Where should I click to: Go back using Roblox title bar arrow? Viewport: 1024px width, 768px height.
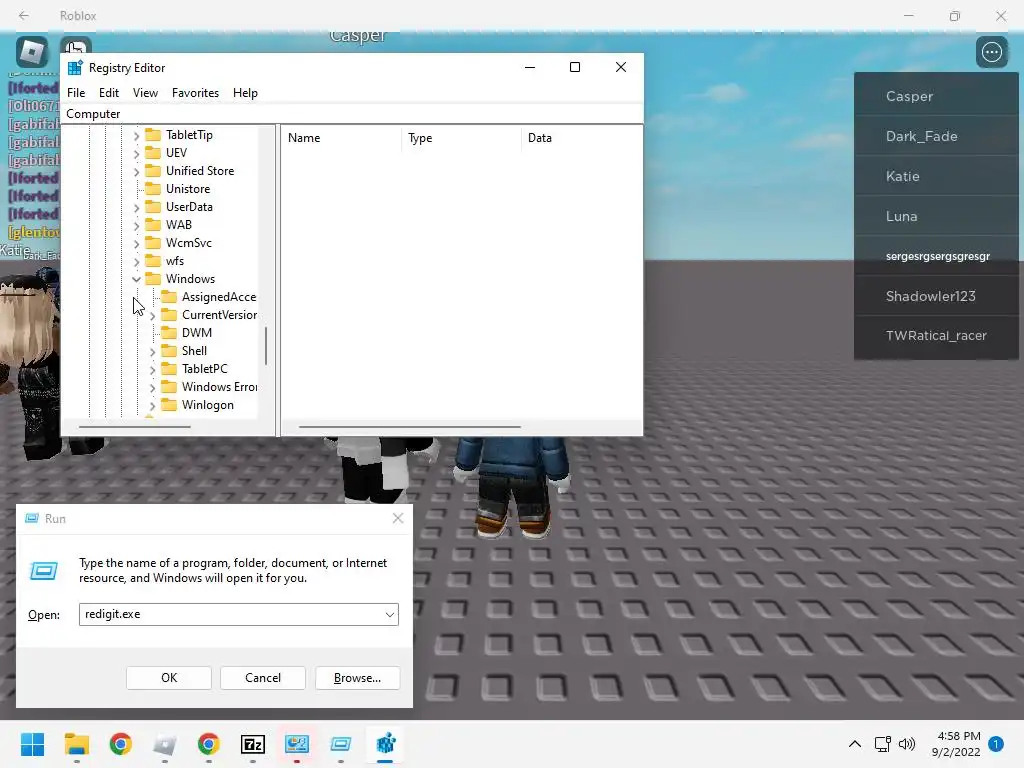pyautogui.click(x=24, y=15)
